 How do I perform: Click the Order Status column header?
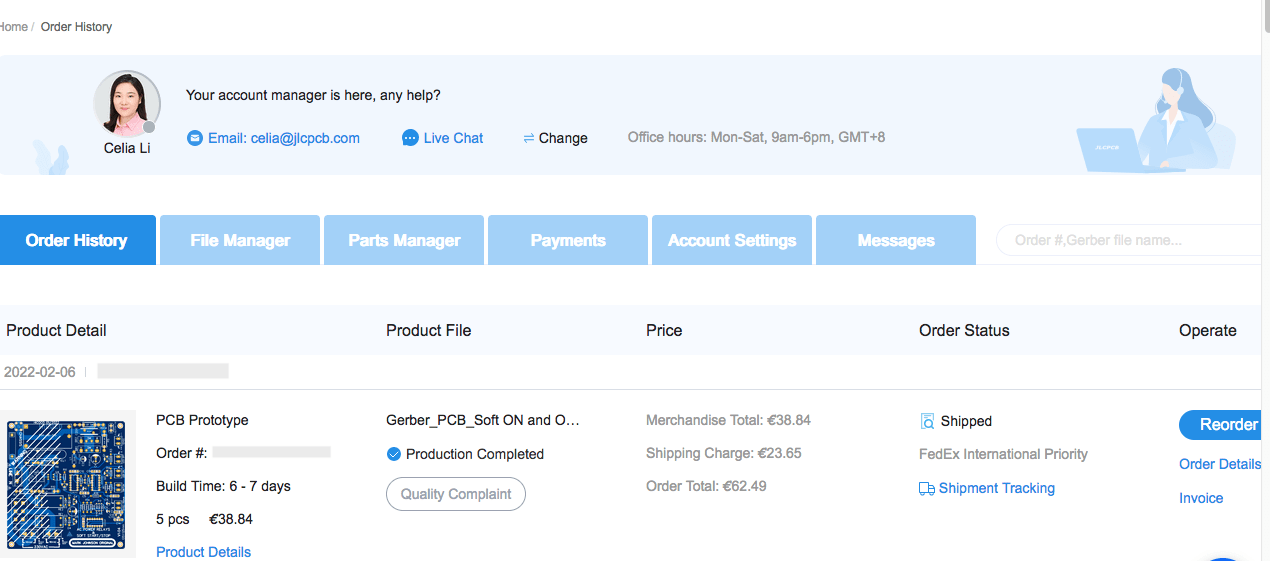pyautogui.click(x=964, y=331)
